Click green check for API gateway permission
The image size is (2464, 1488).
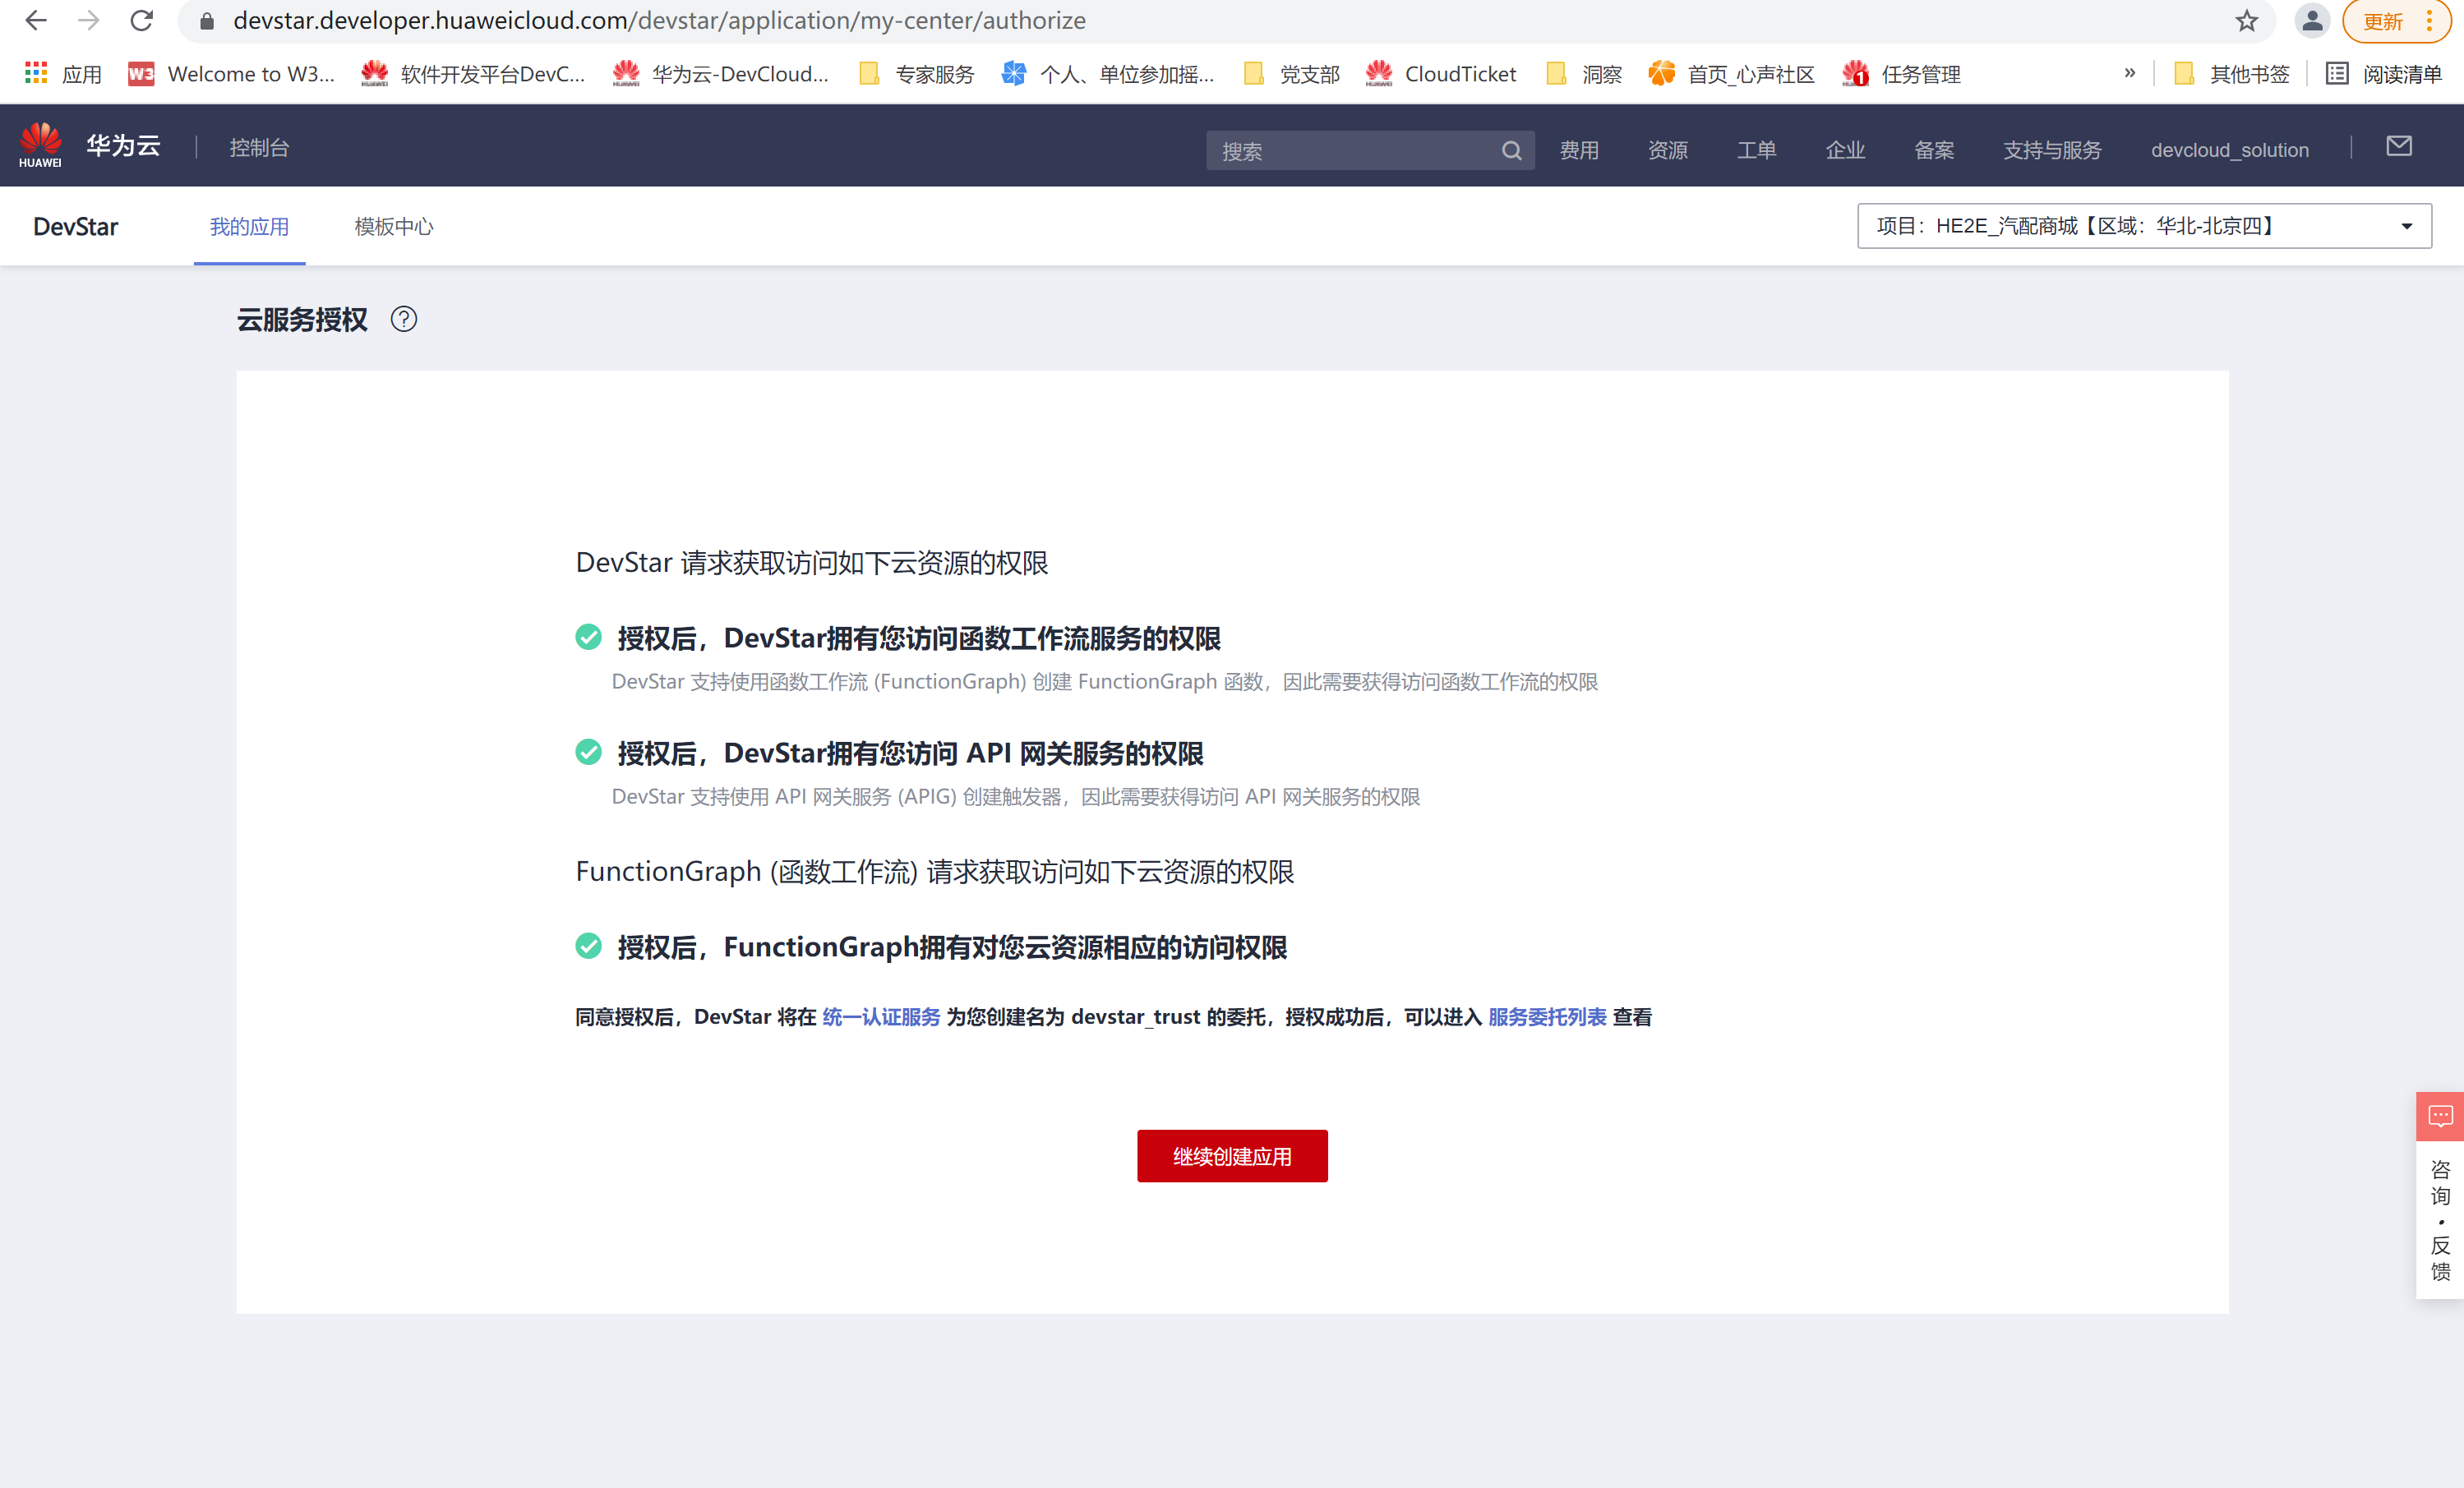click(x=588, y=753)
